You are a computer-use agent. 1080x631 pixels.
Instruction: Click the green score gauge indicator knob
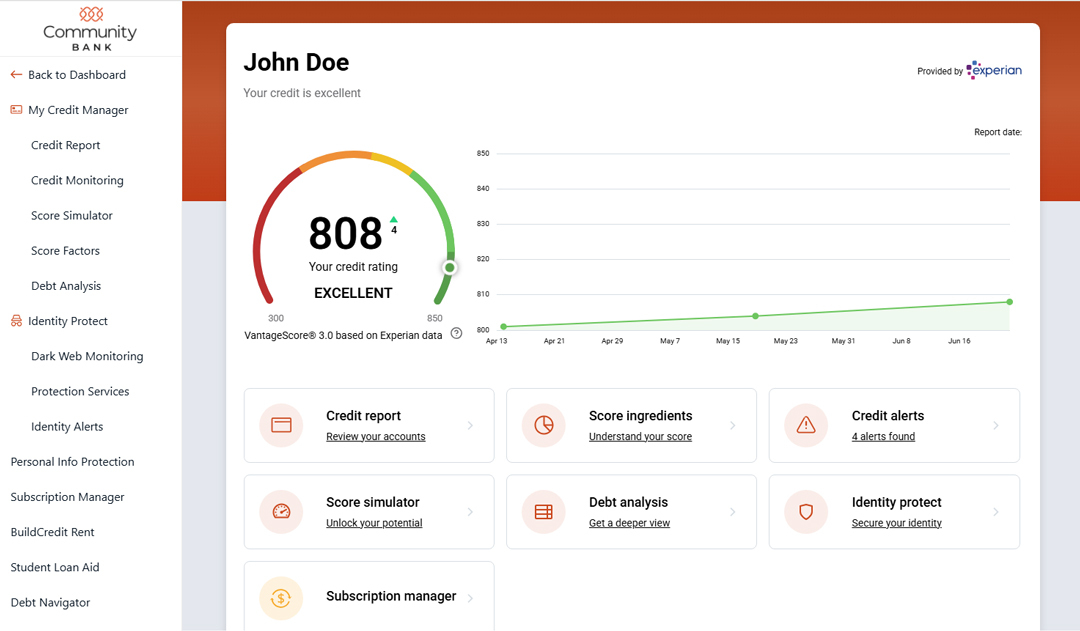[449, 267]
